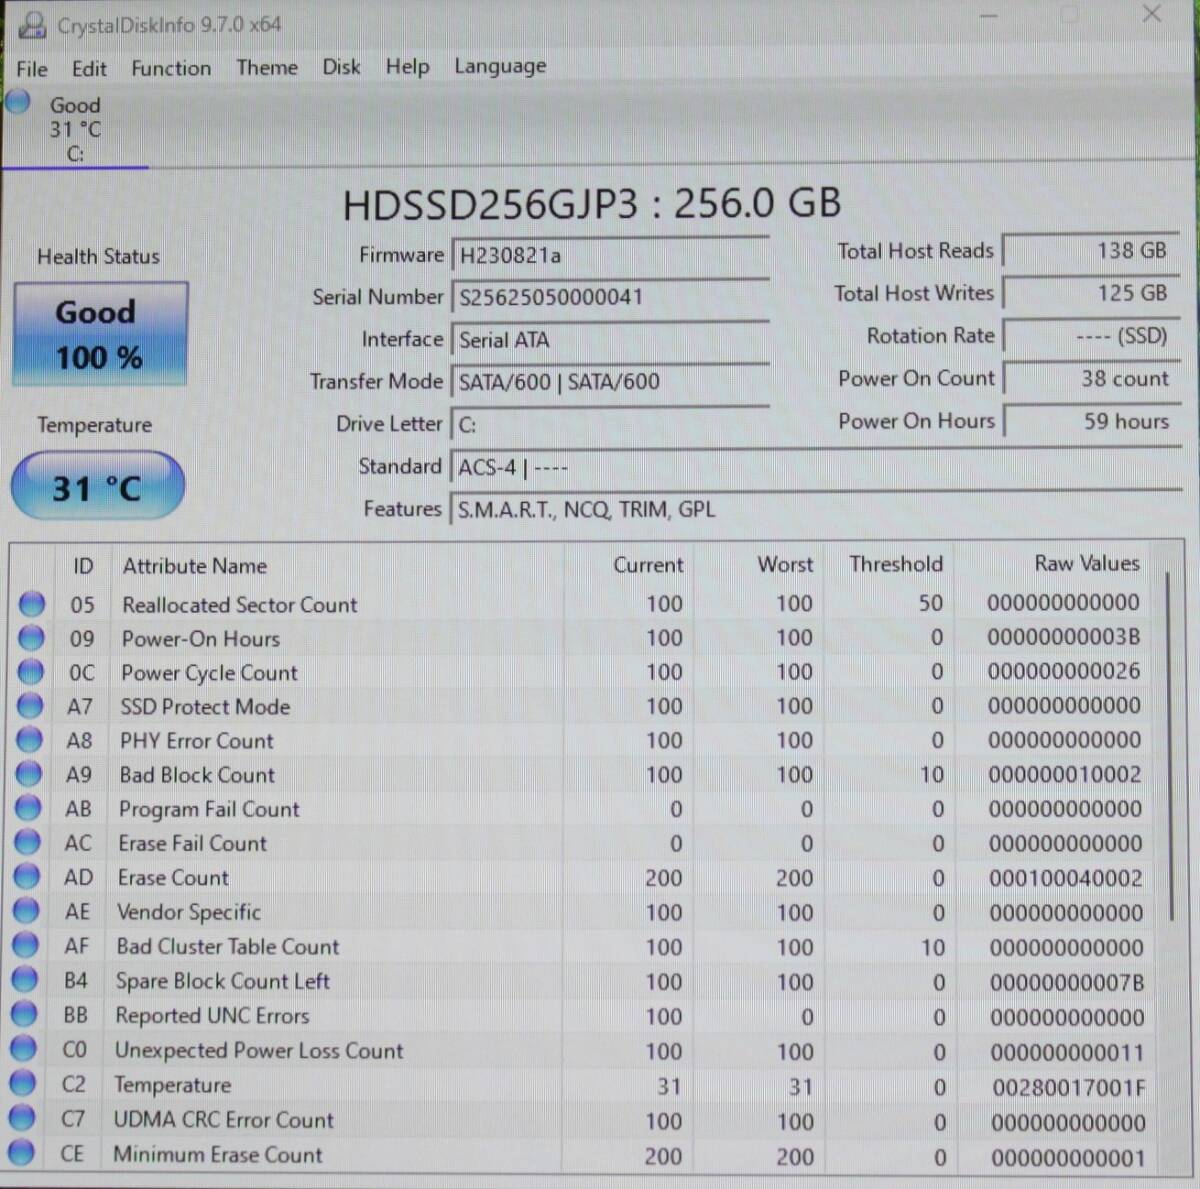Click the Serial Number field
The image size is (1200, 1189).
point(610,297)
